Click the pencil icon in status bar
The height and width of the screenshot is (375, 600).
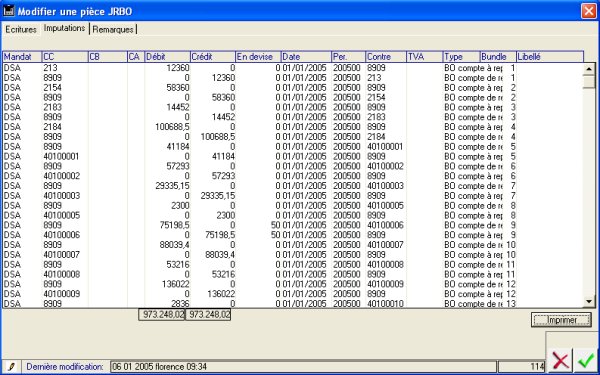11,367
